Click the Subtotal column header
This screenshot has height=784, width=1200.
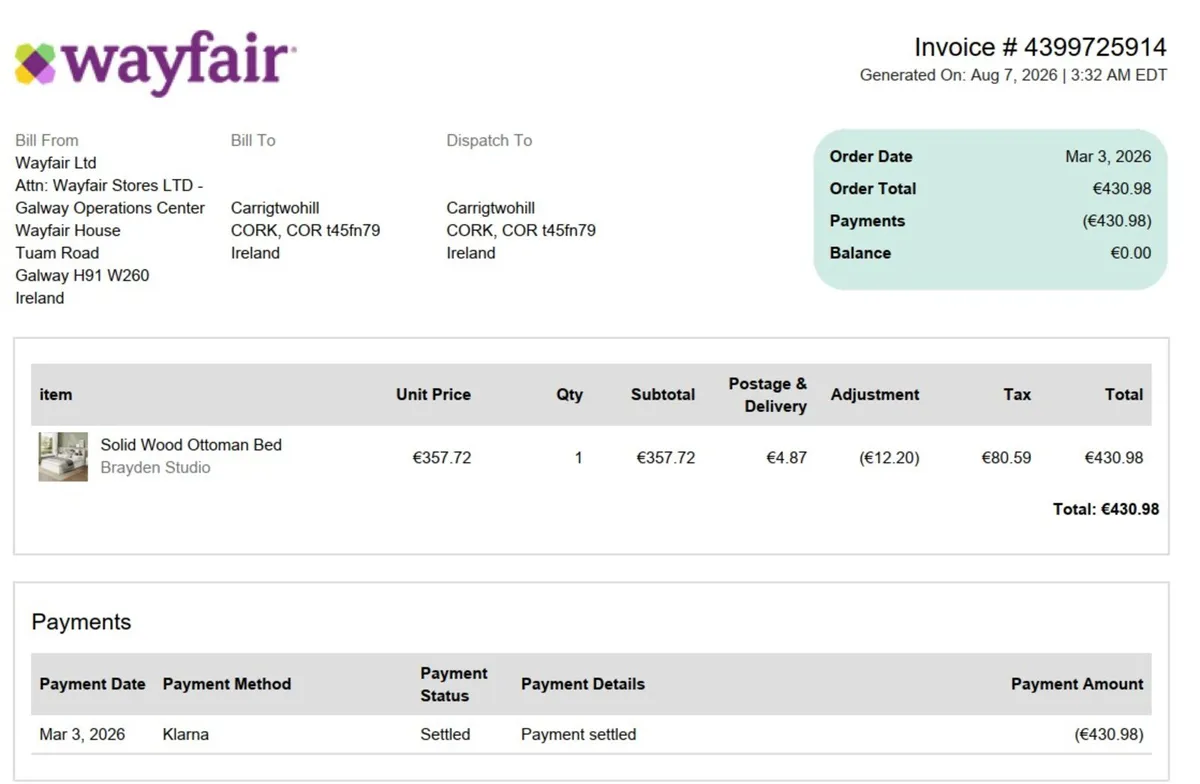663,394
